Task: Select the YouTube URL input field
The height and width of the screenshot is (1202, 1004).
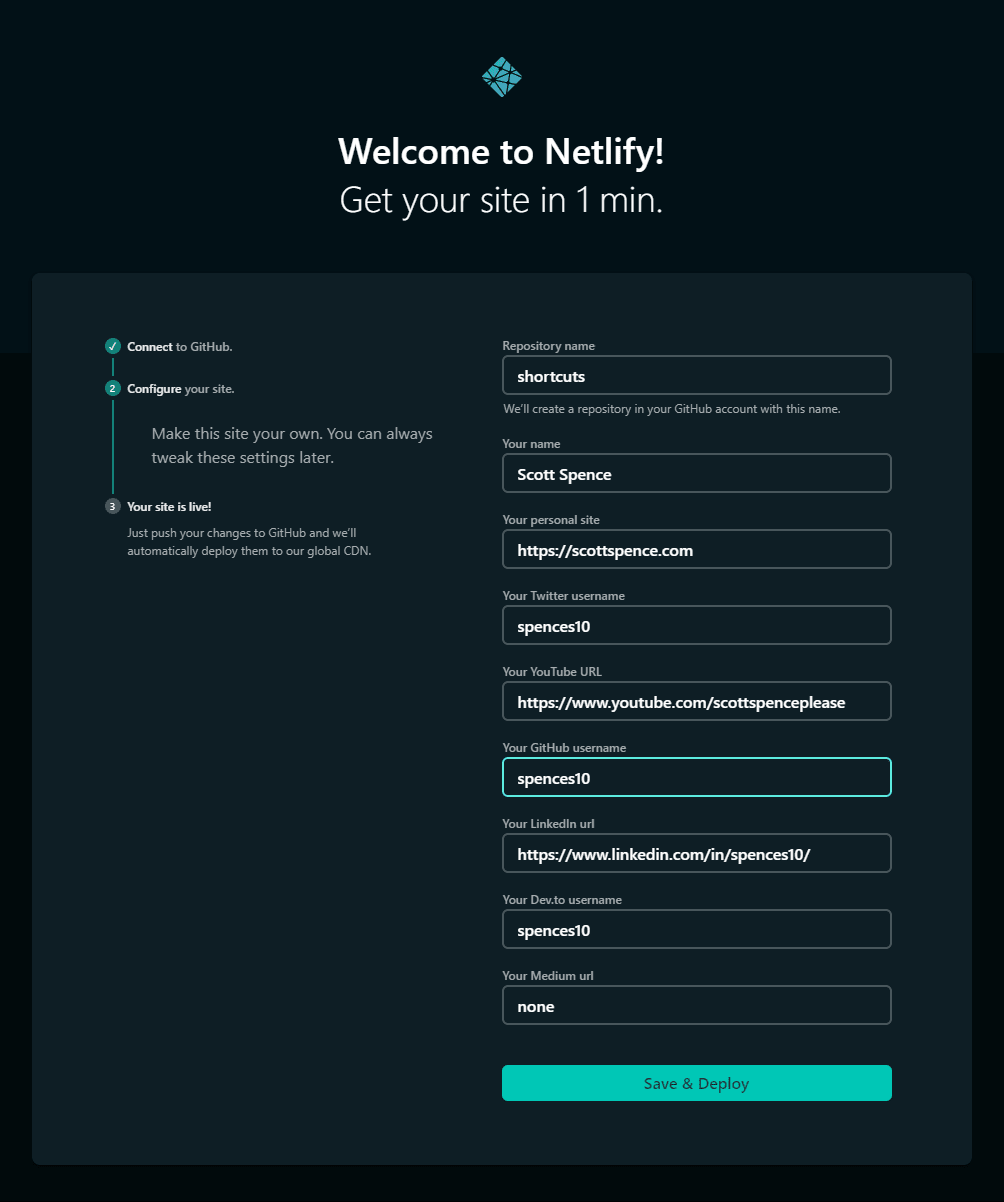Action: point(696,701)
